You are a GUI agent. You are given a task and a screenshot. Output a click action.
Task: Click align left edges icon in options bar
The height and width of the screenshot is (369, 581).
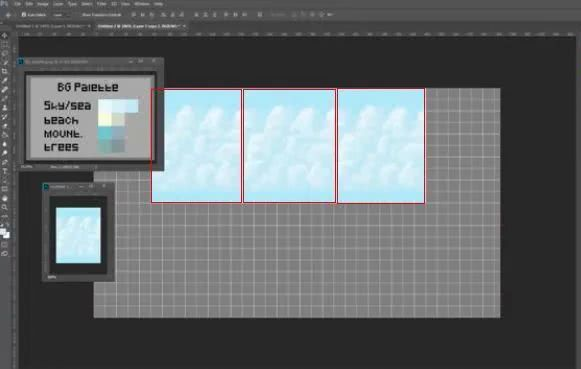(163, 15)
